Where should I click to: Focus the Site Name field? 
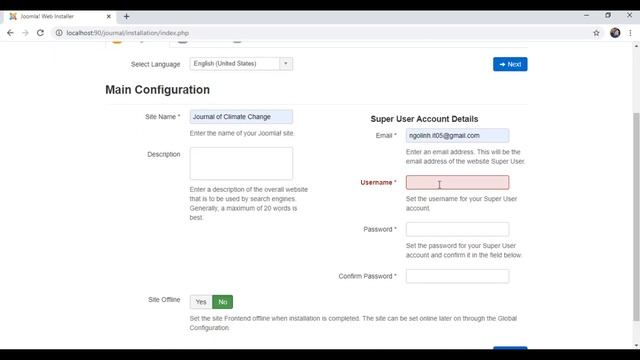(x=241, y=117)
